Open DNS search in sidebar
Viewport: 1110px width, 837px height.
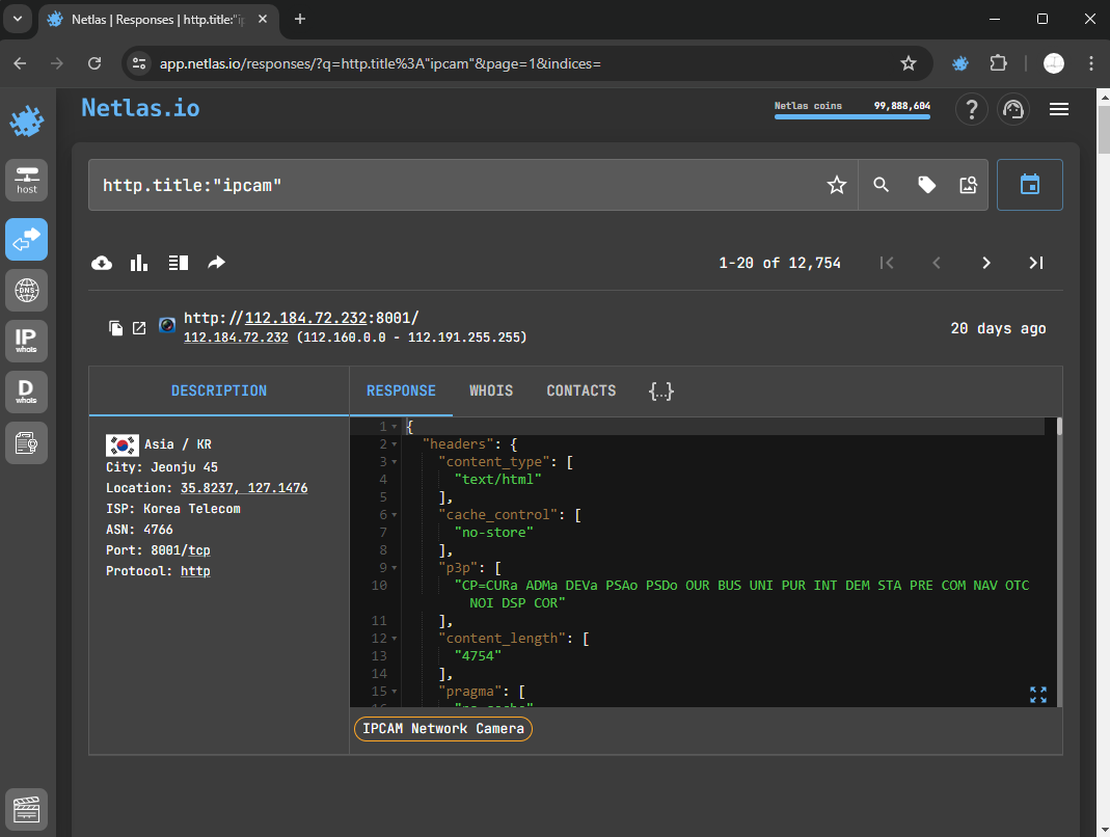pyautogui.click(x=26, y=291)
